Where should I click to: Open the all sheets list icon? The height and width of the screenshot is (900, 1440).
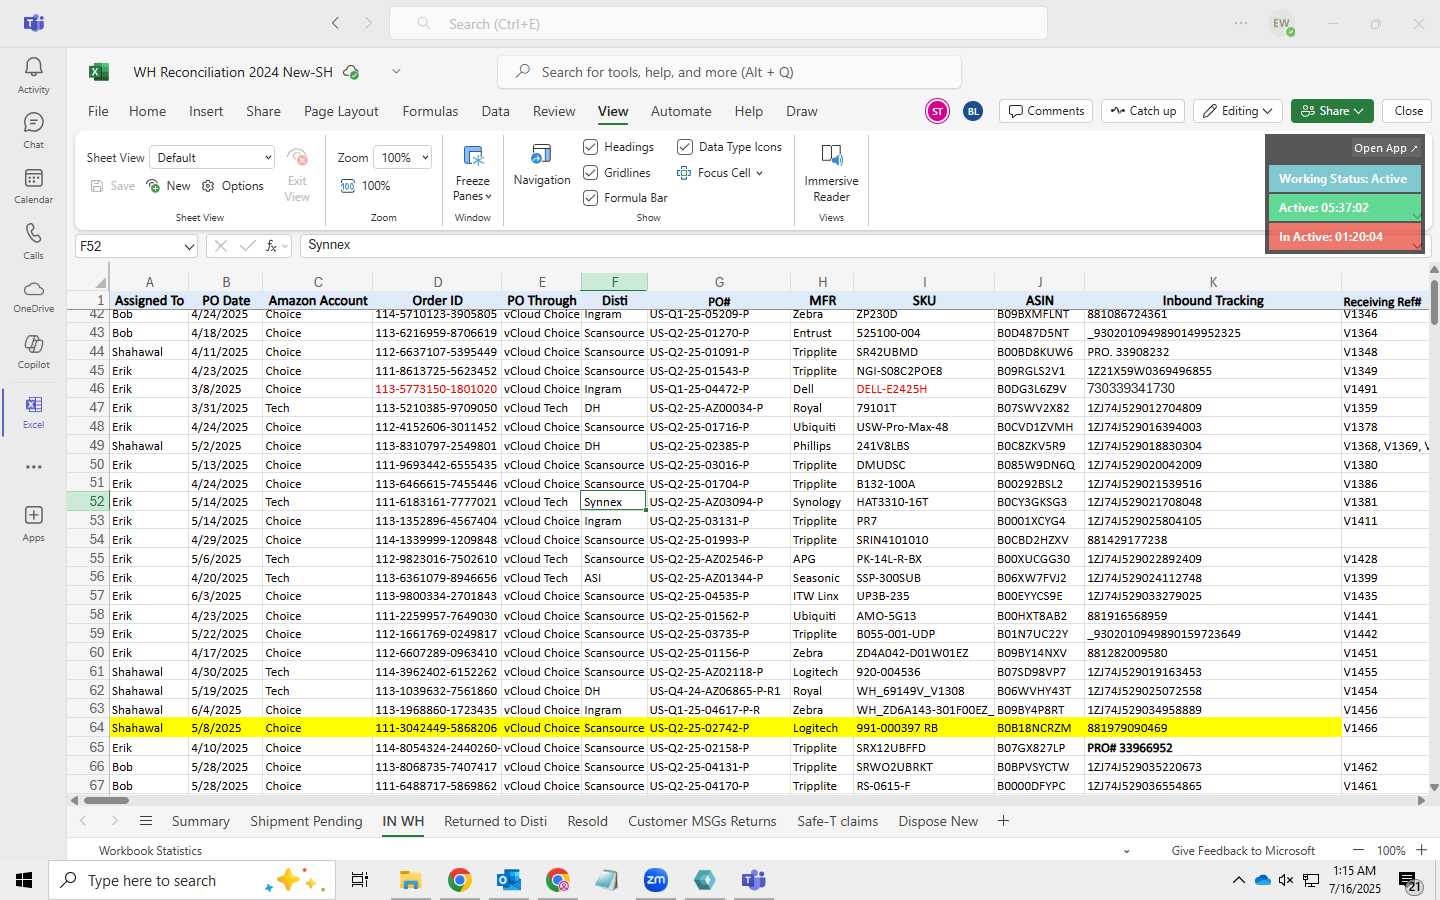tap(146, 821)
